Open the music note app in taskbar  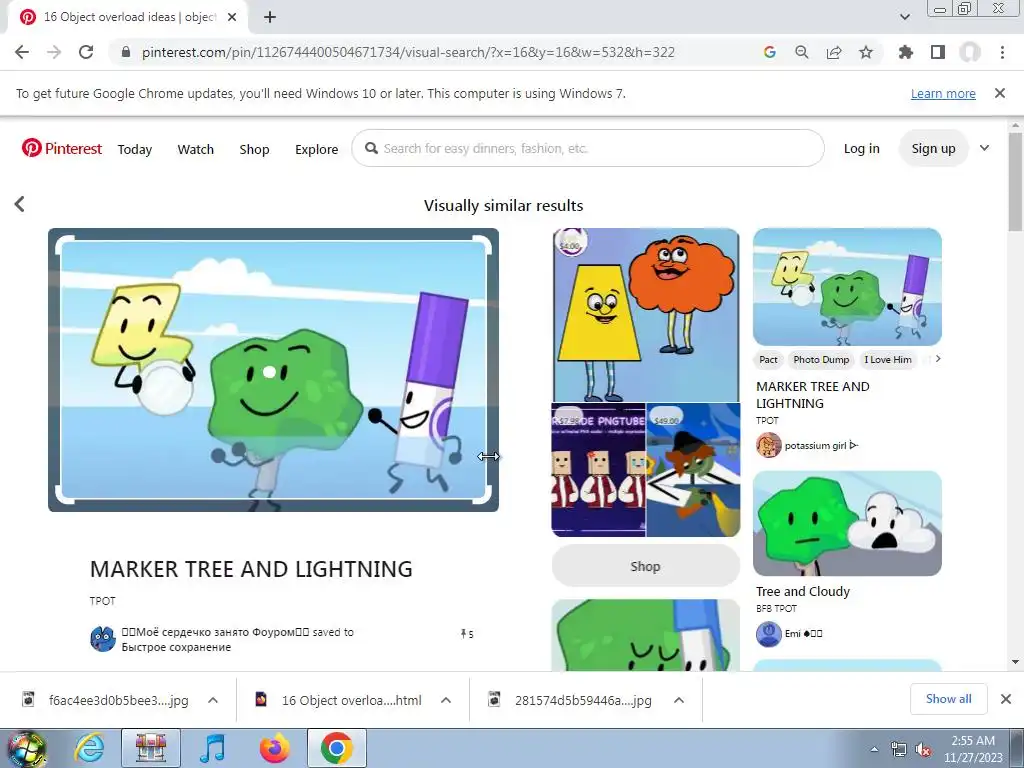tap(212, 748)
